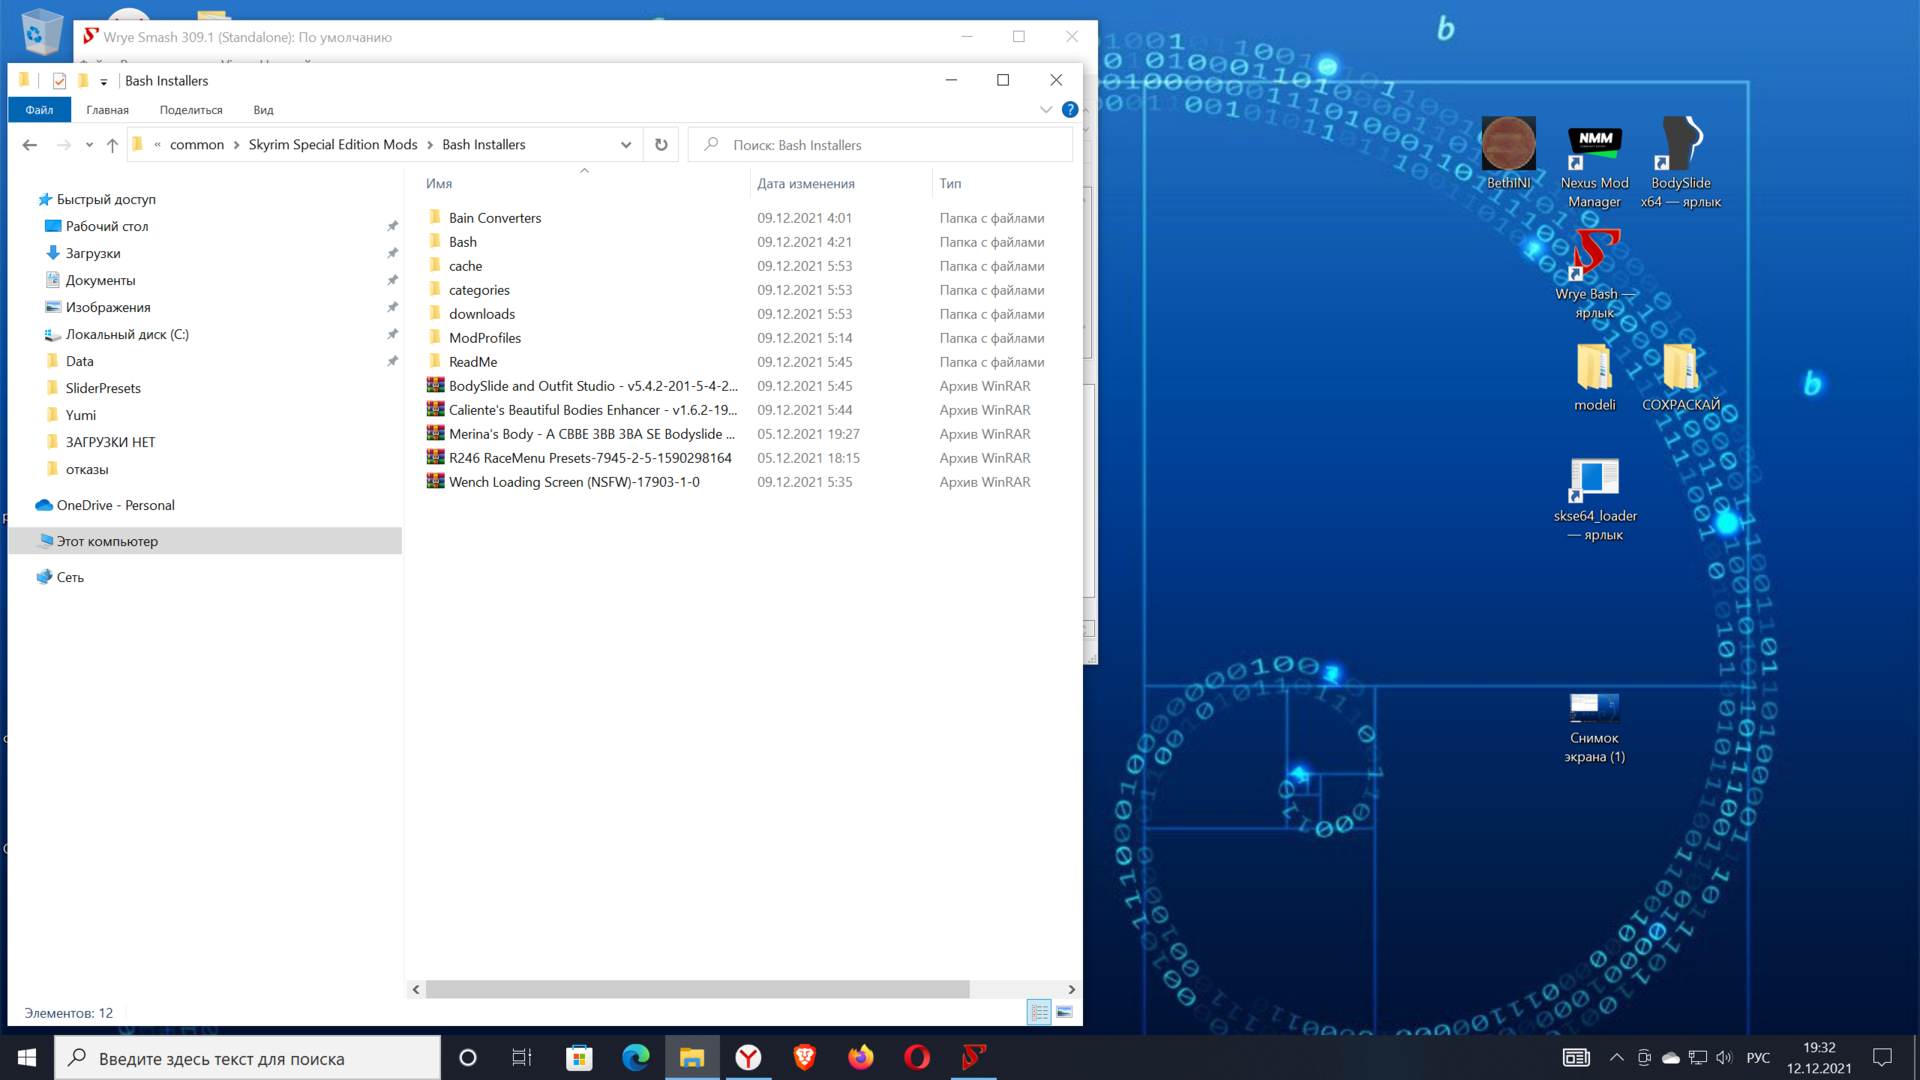Expand the address bar history dropdown

(626, 145)
